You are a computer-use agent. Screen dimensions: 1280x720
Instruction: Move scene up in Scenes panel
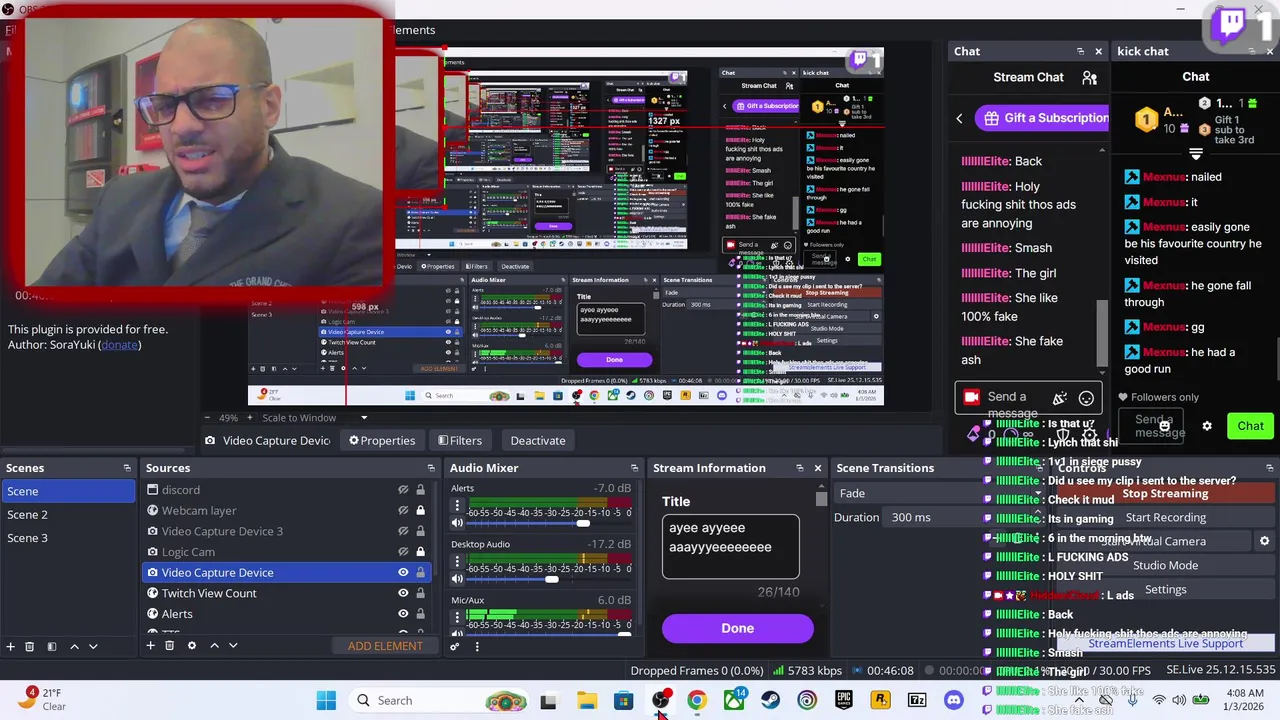point(74,646)
